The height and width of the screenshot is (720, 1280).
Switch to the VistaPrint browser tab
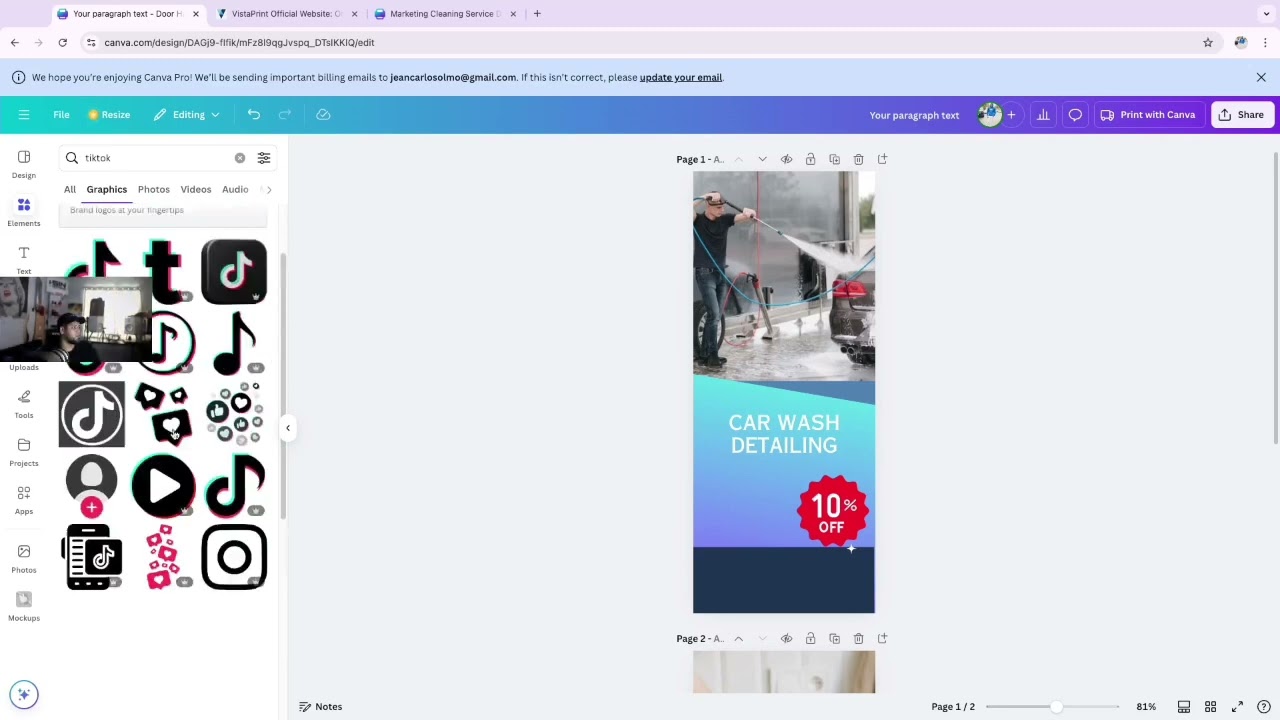point(285,14)
